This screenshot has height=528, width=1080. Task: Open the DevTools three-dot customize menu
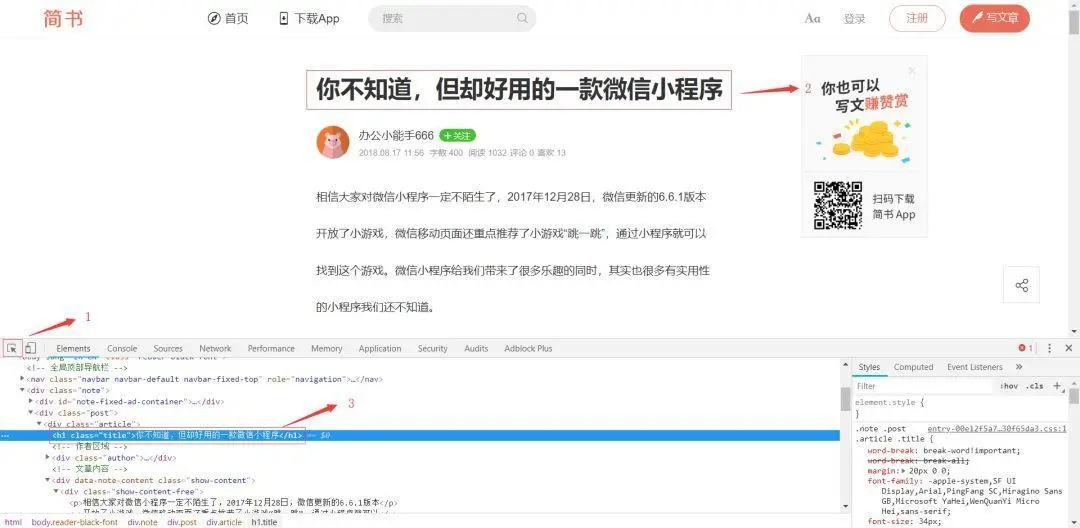coord(1049,348)
